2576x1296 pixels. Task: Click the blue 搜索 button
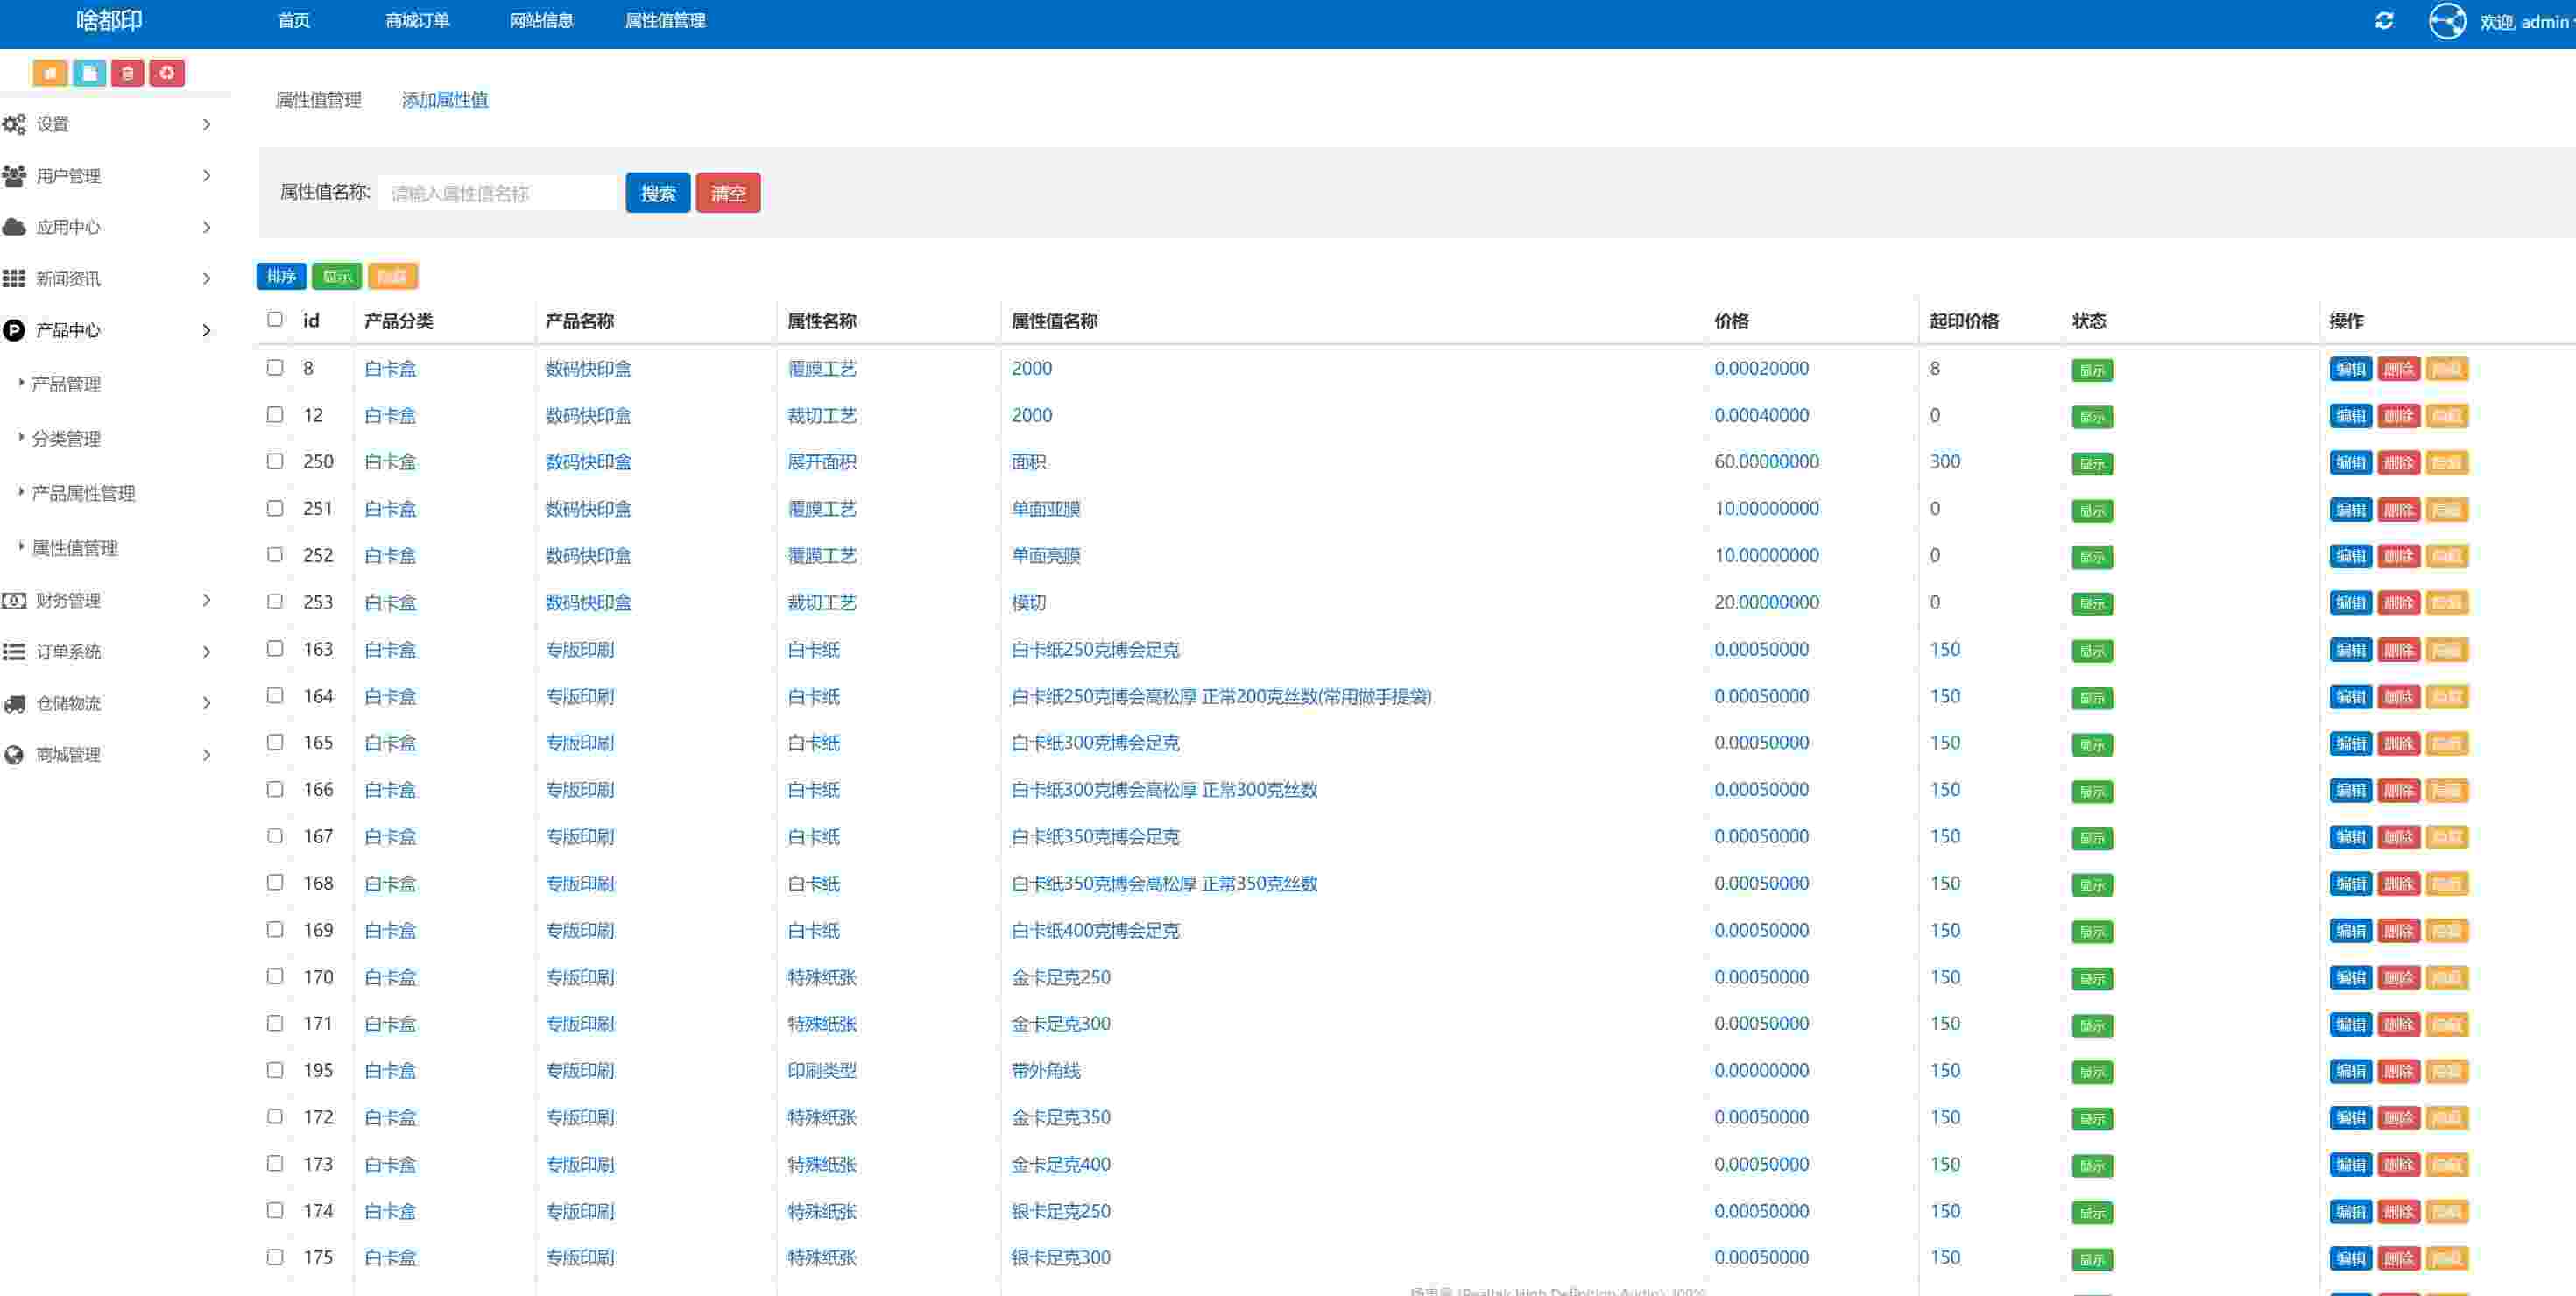[x=657, y=193]
